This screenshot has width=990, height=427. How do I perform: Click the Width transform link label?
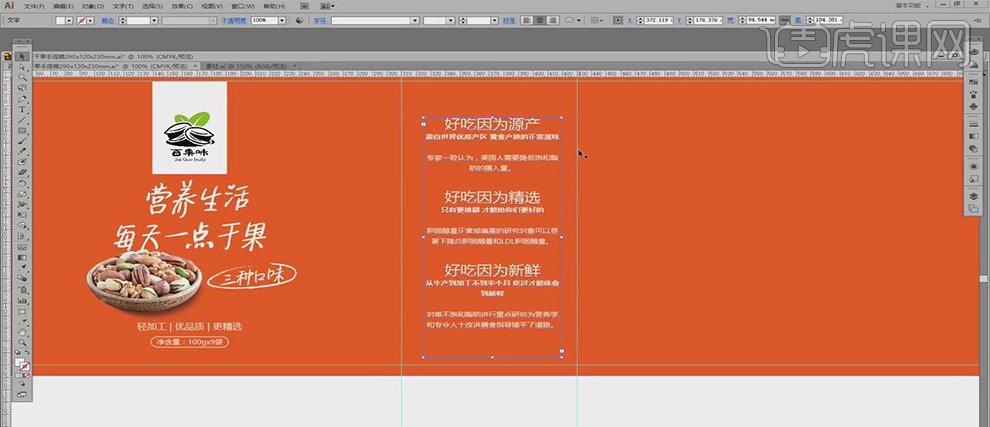[732, 20]
